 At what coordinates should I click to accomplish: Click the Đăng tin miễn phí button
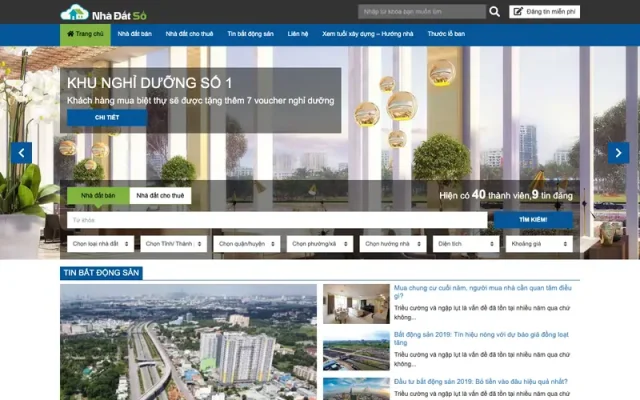[544, 11]
